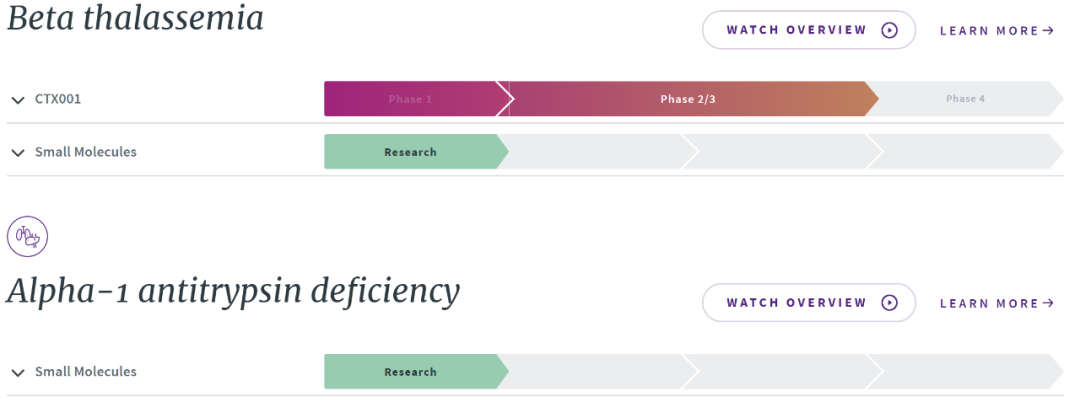Expand Alpha-1 antitrypsin Small Molecules chevron

pos(18,373)
